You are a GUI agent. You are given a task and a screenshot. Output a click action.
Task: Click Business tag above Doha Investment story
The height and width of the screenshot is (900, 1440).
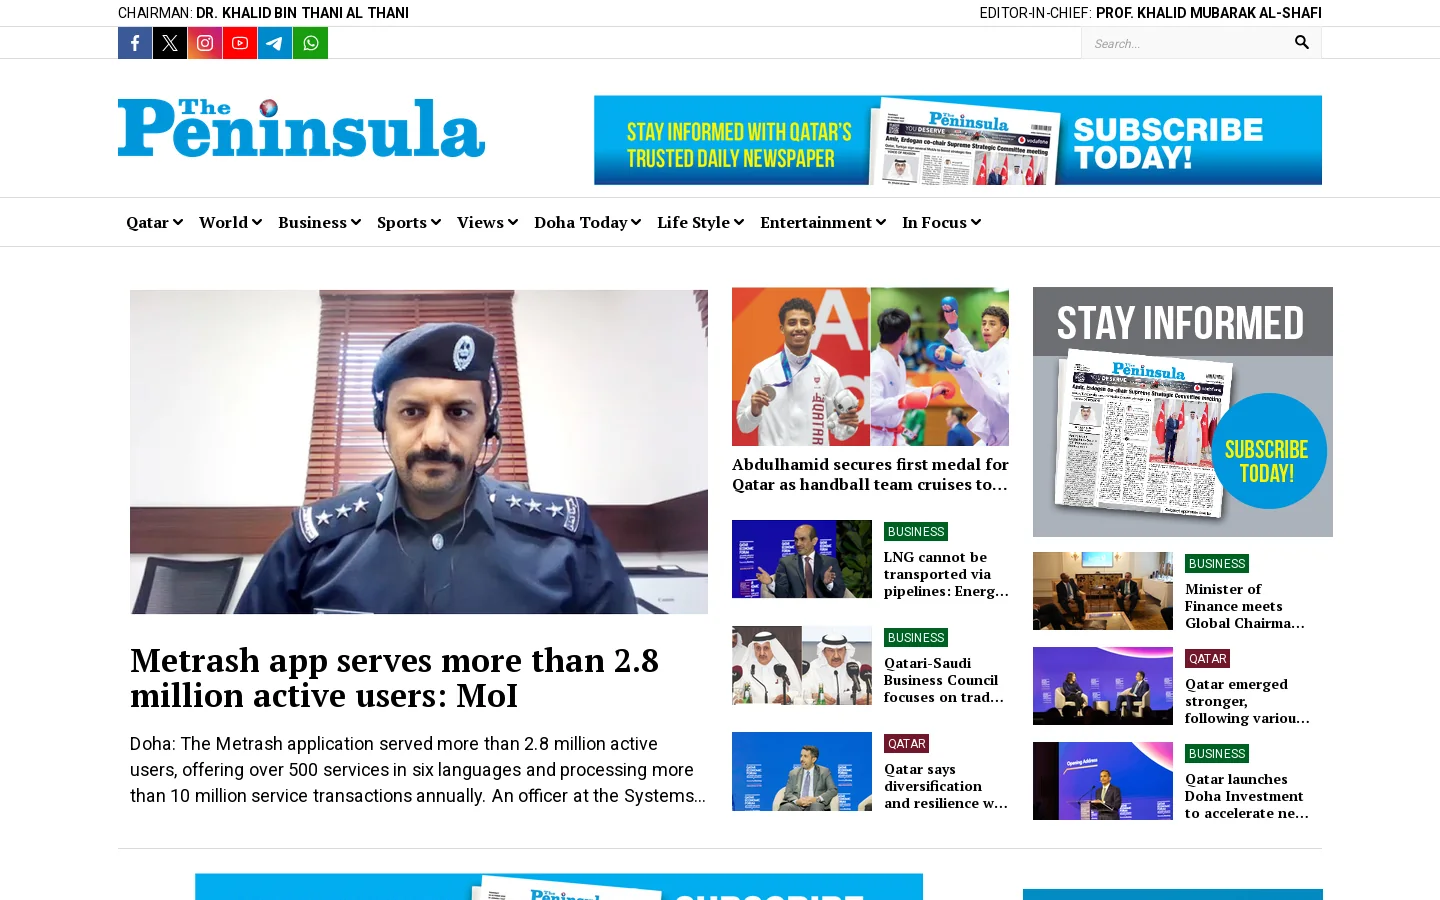[x=1217, y=754]
